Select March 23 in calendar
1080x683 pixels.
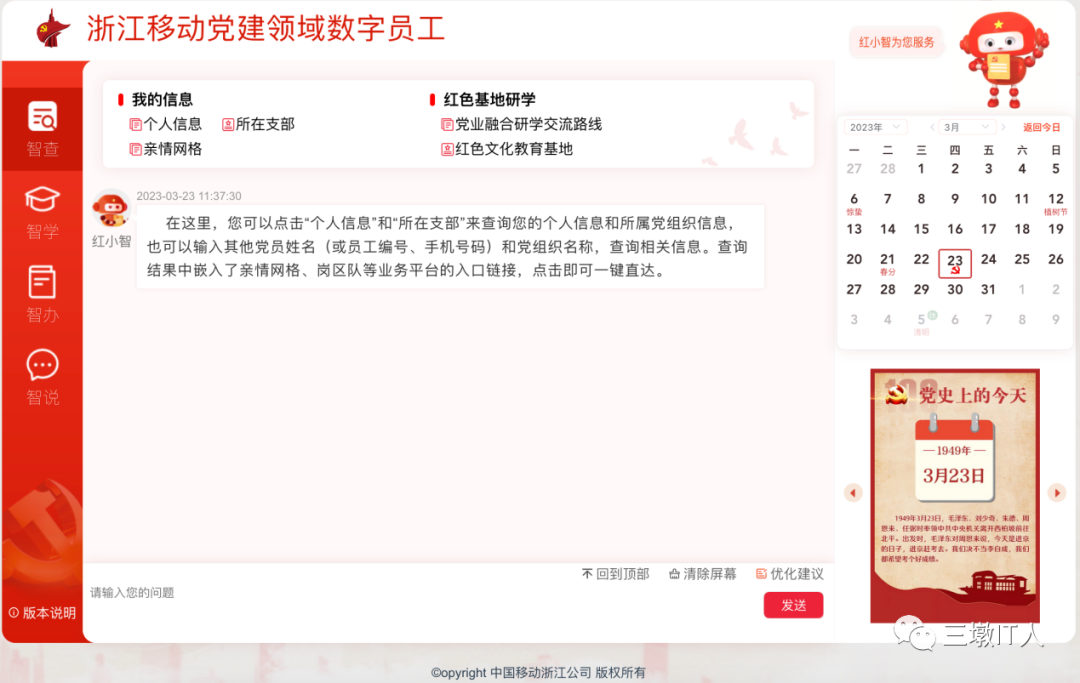point(955,263)
